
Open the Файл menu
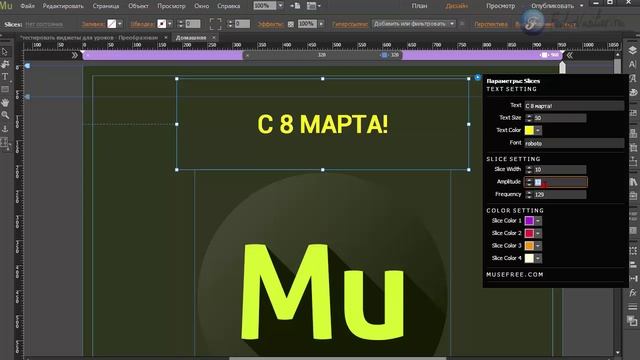27,6
